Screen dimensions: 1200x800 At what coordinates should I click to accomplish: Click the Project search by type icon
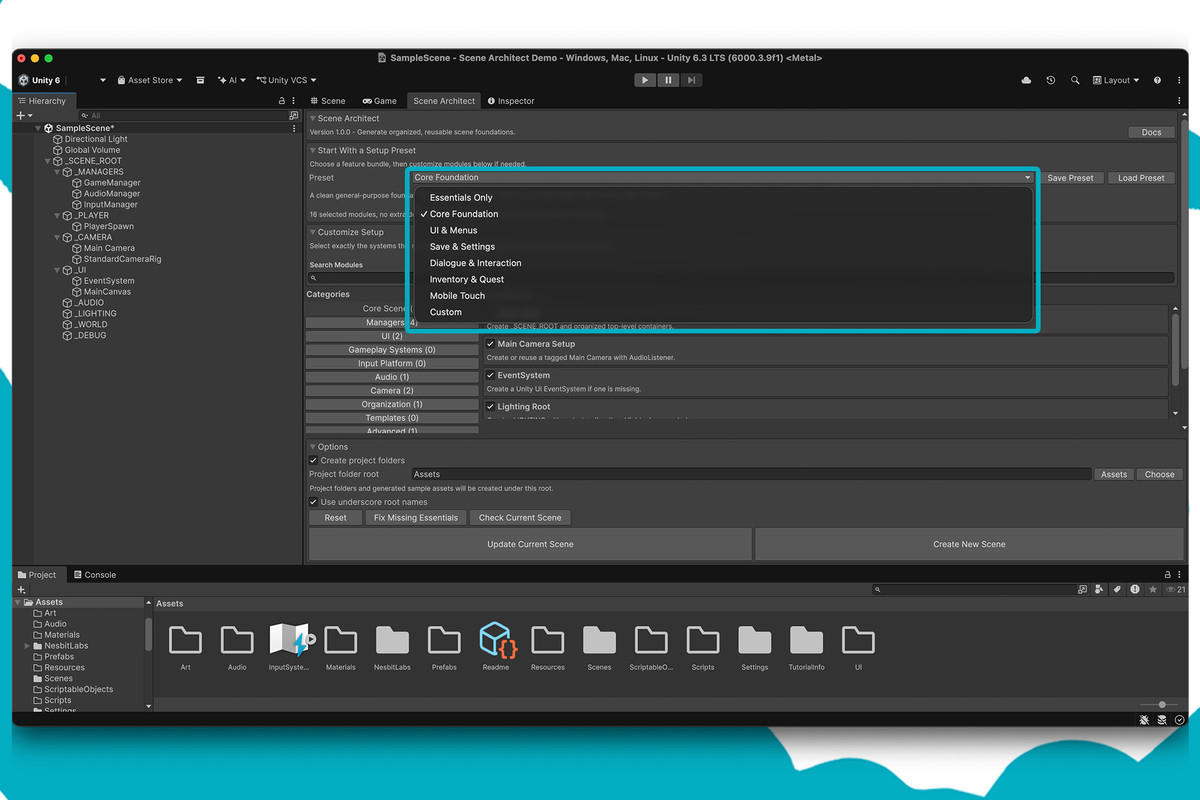pyautogui.click(x=1099, y=590)
